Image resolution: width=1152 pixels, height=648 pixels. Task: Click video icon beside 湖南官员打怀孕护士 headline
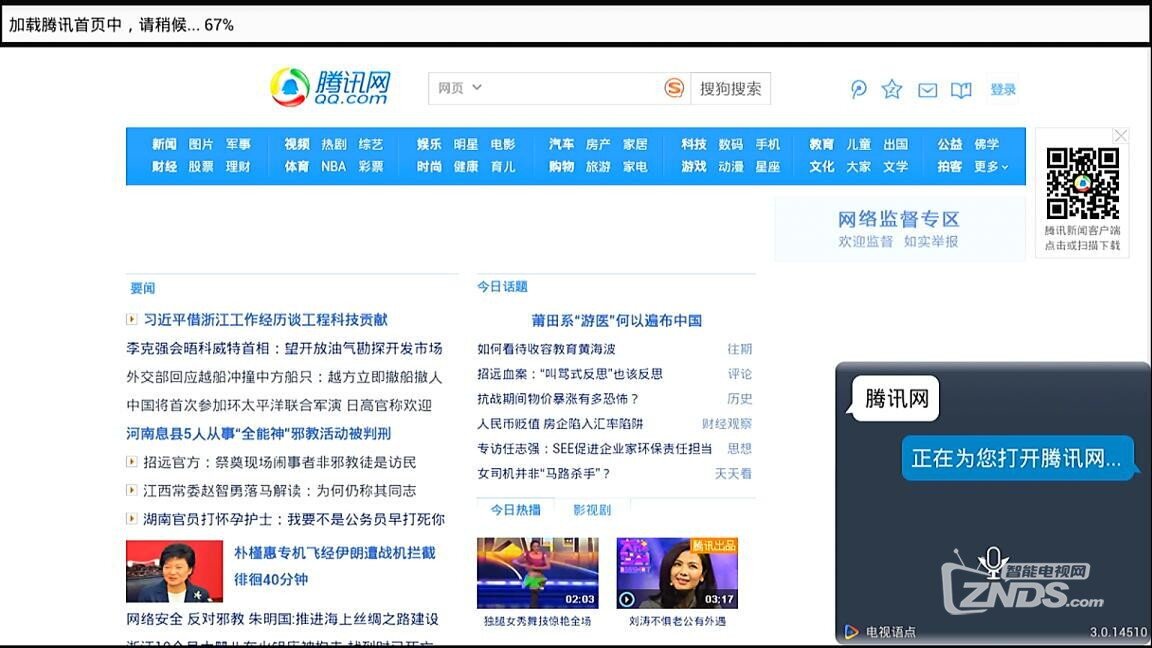[132, 519]
